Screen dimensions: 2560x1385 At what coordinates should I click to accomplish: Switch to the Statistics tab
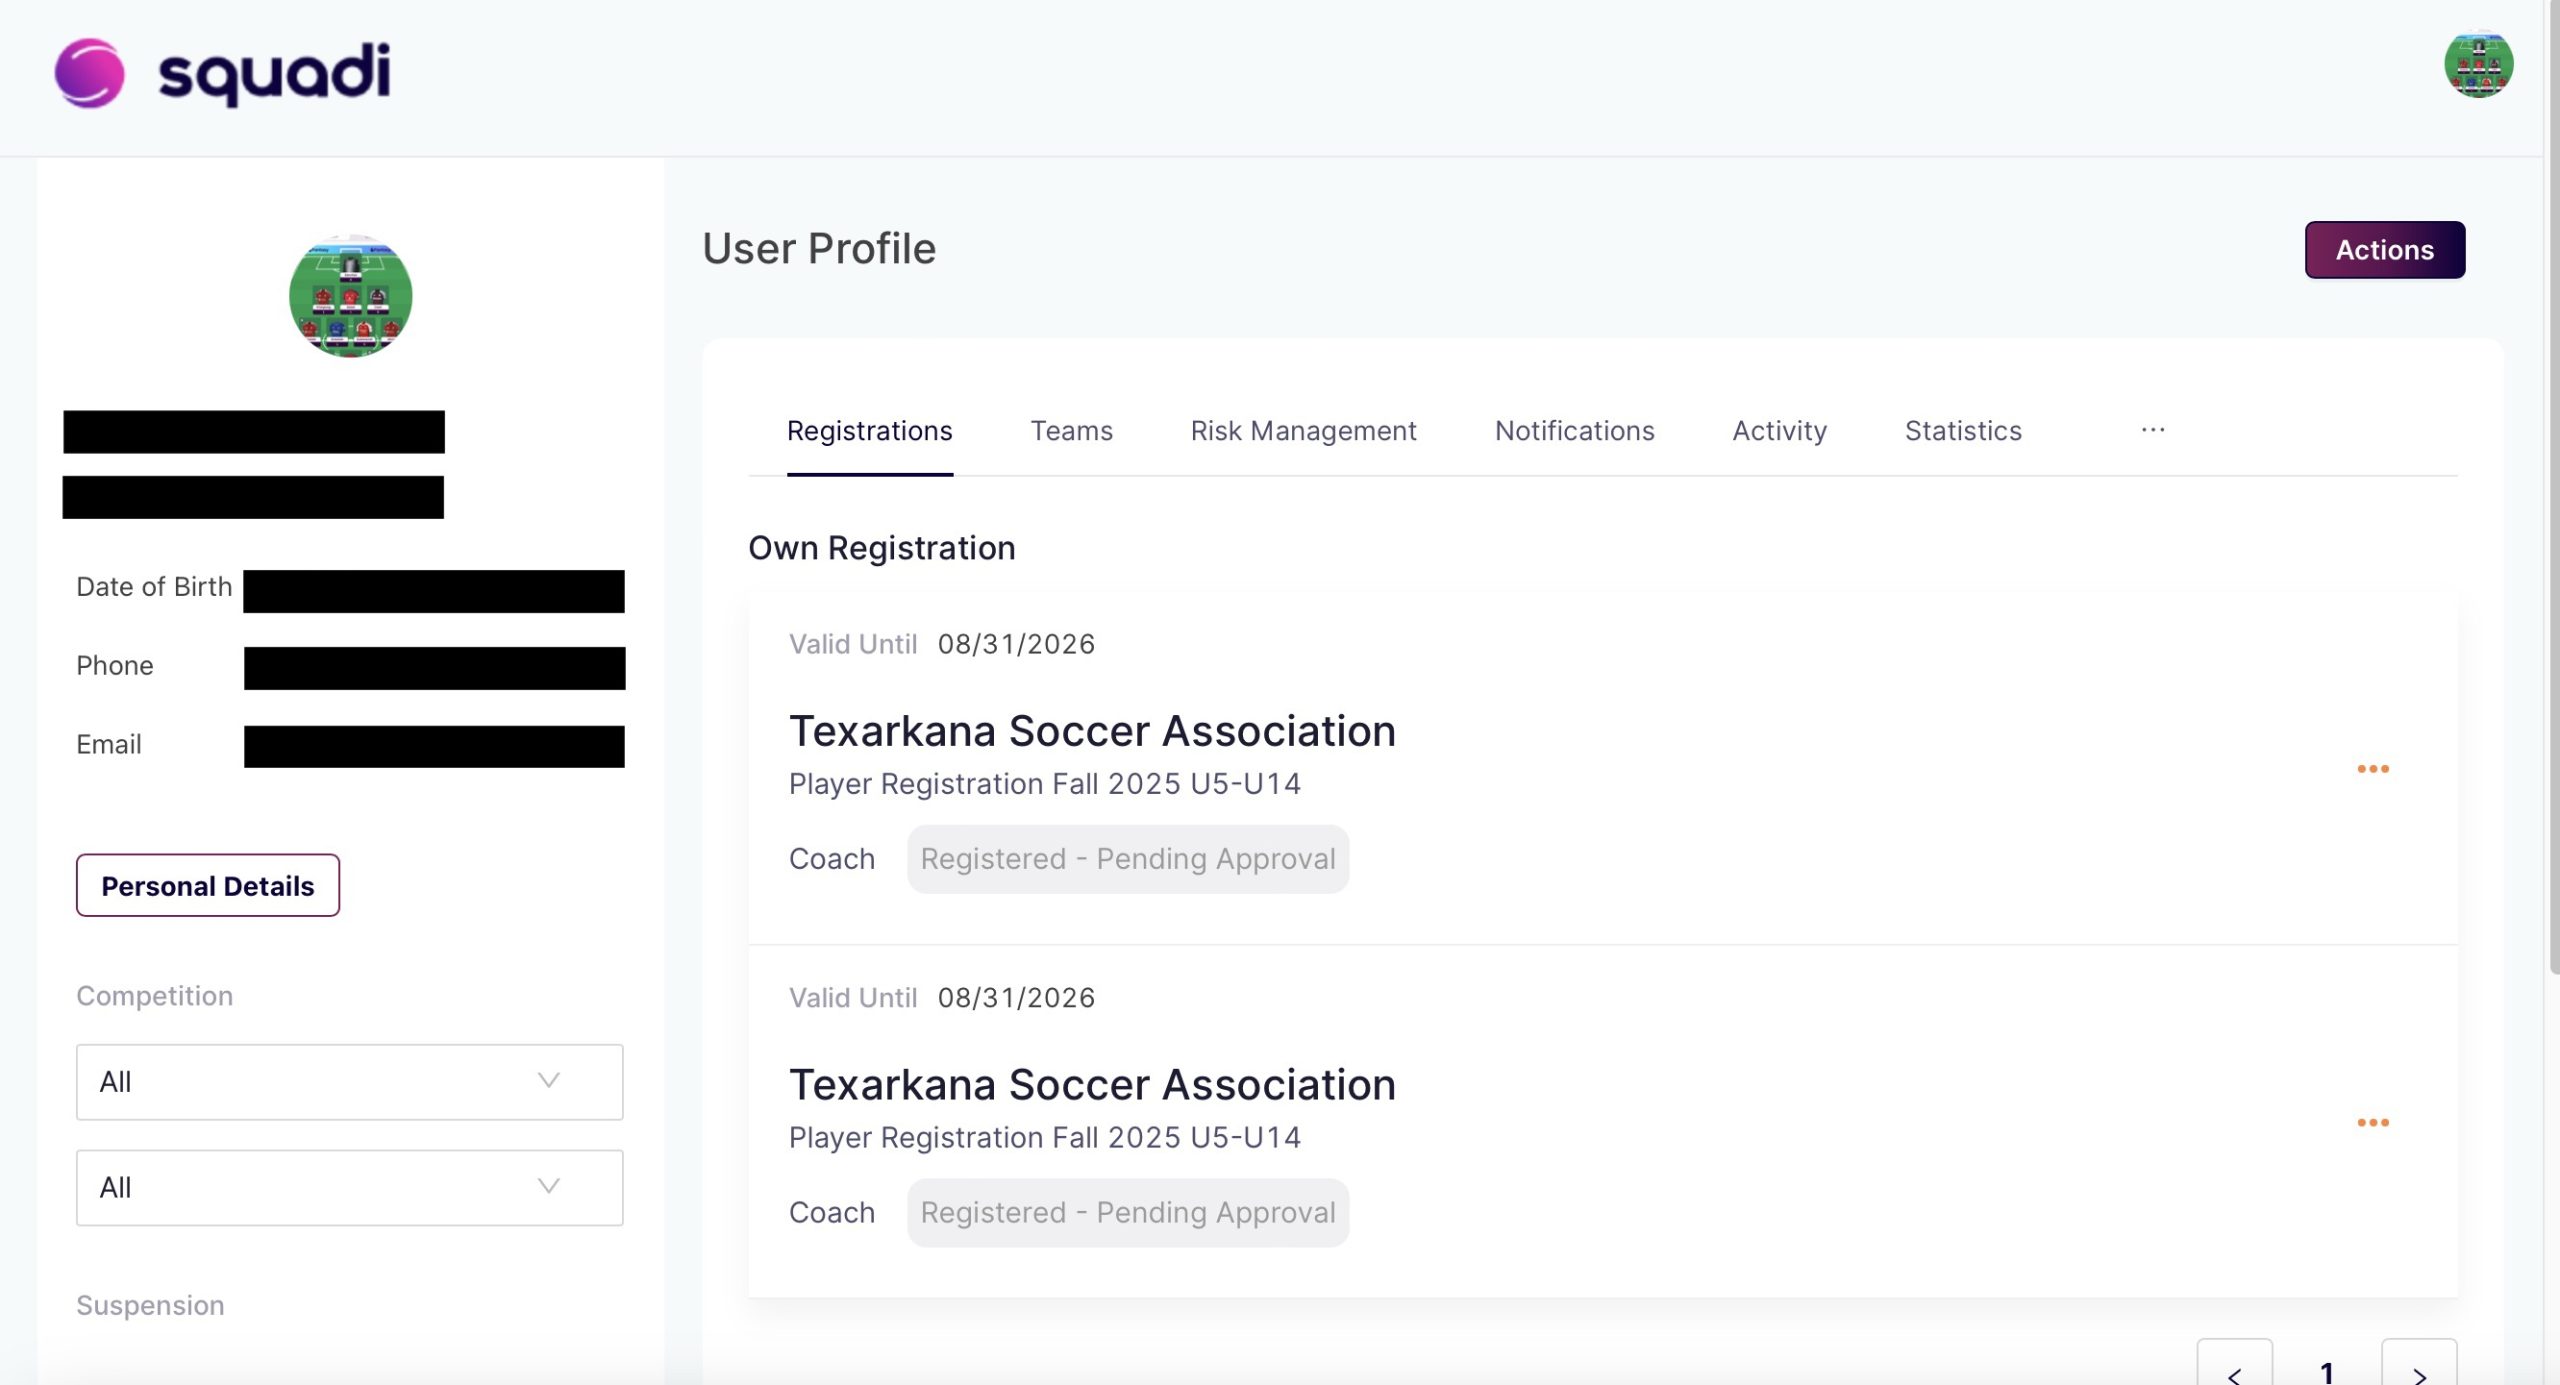(x=1962, y=430)
